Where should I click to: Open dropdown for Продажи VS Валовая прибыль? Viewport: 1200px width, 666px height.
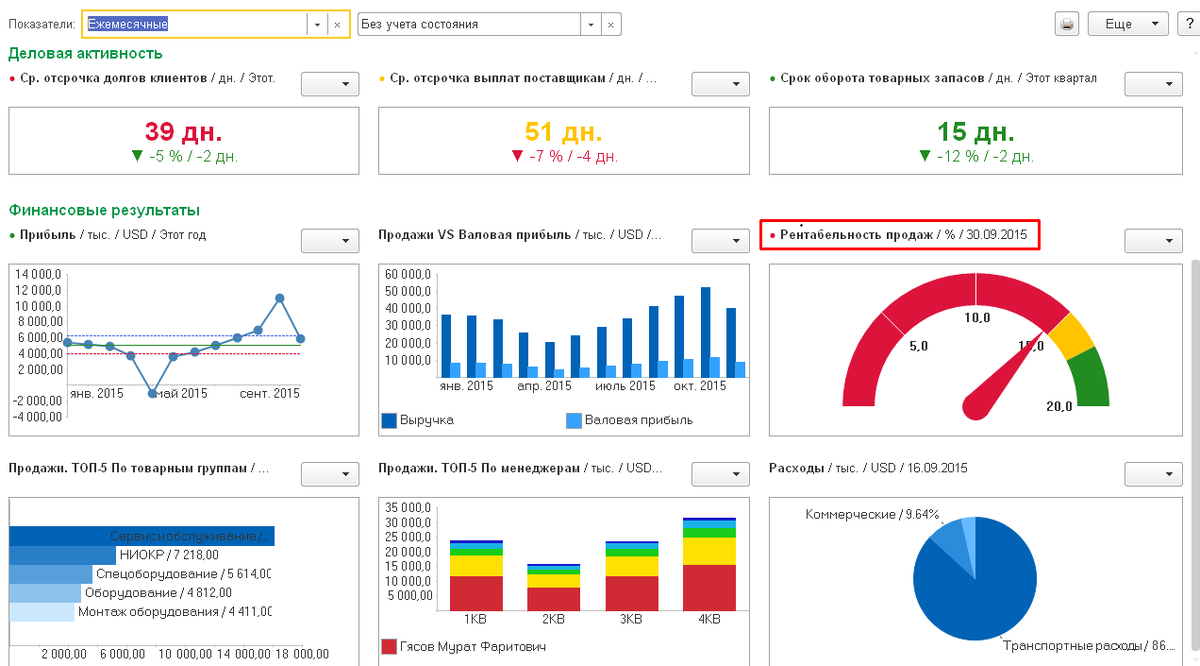(720, 240)
